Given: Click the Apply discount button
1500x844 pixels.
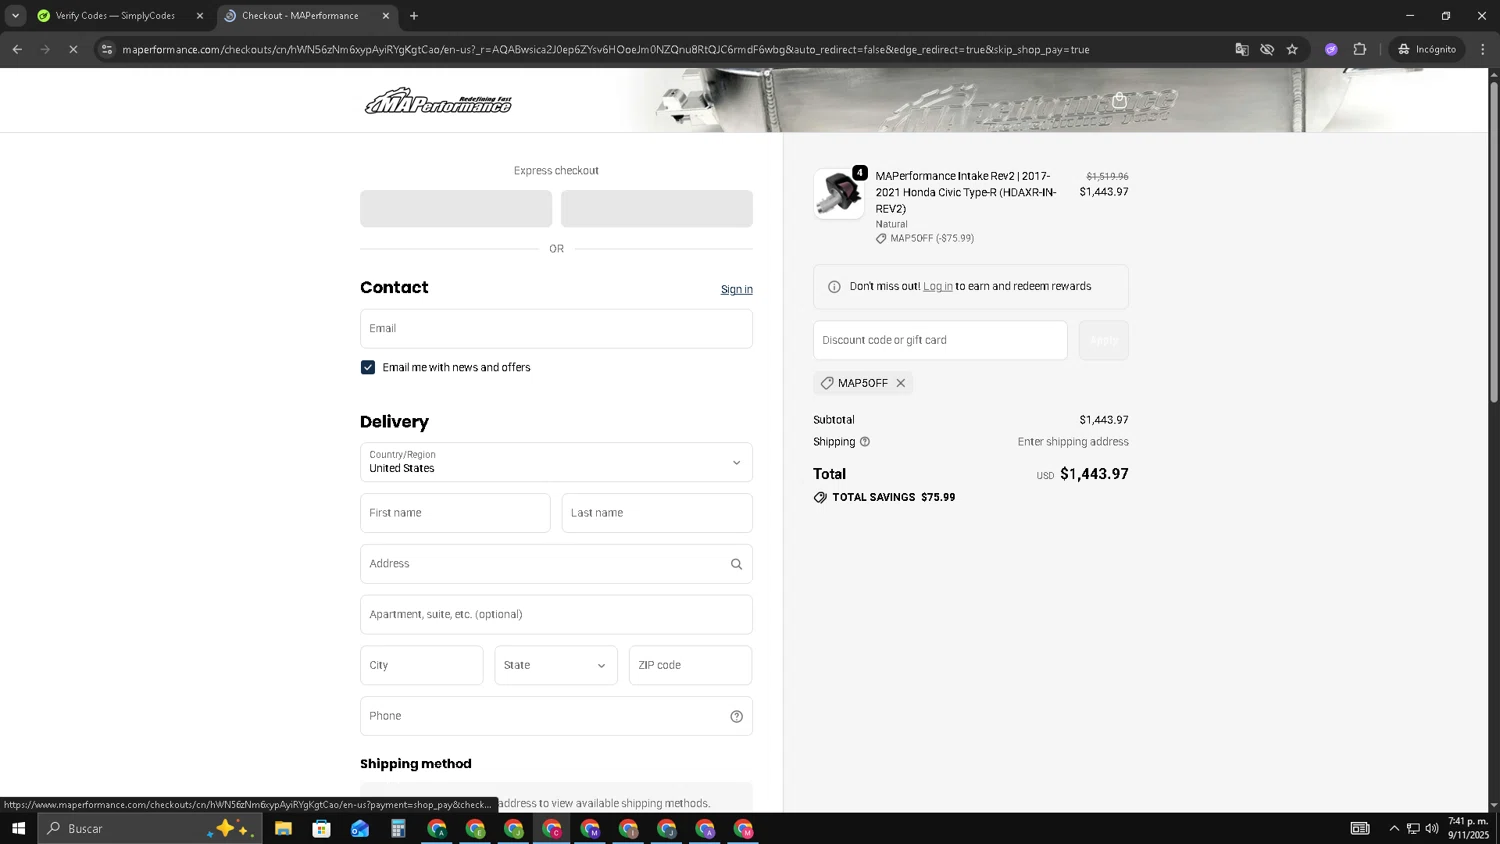Looking at the screenshot, I should [x=1104, y=340].
